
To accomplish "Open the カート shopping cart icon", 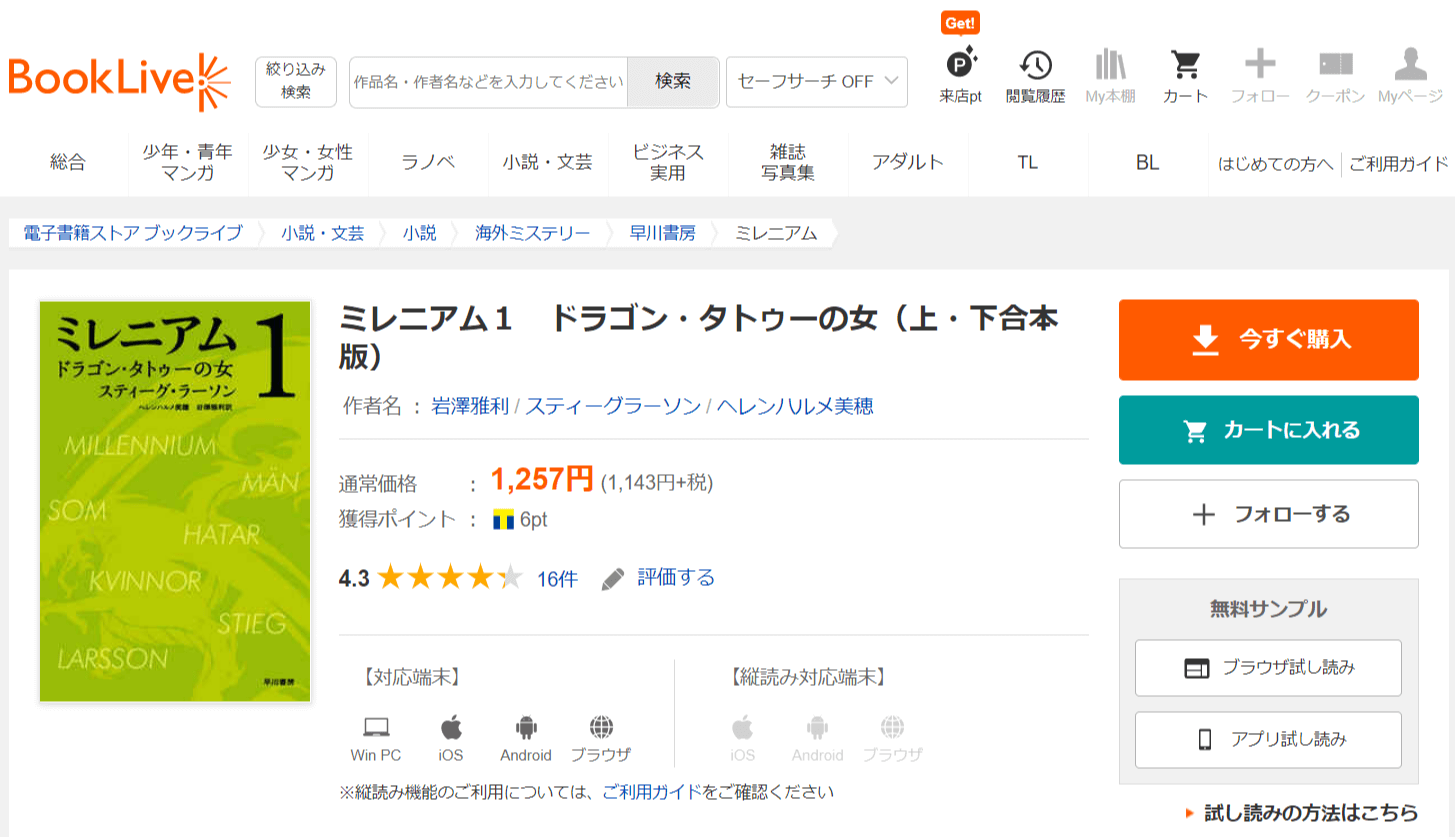I will click(1185, 67).
